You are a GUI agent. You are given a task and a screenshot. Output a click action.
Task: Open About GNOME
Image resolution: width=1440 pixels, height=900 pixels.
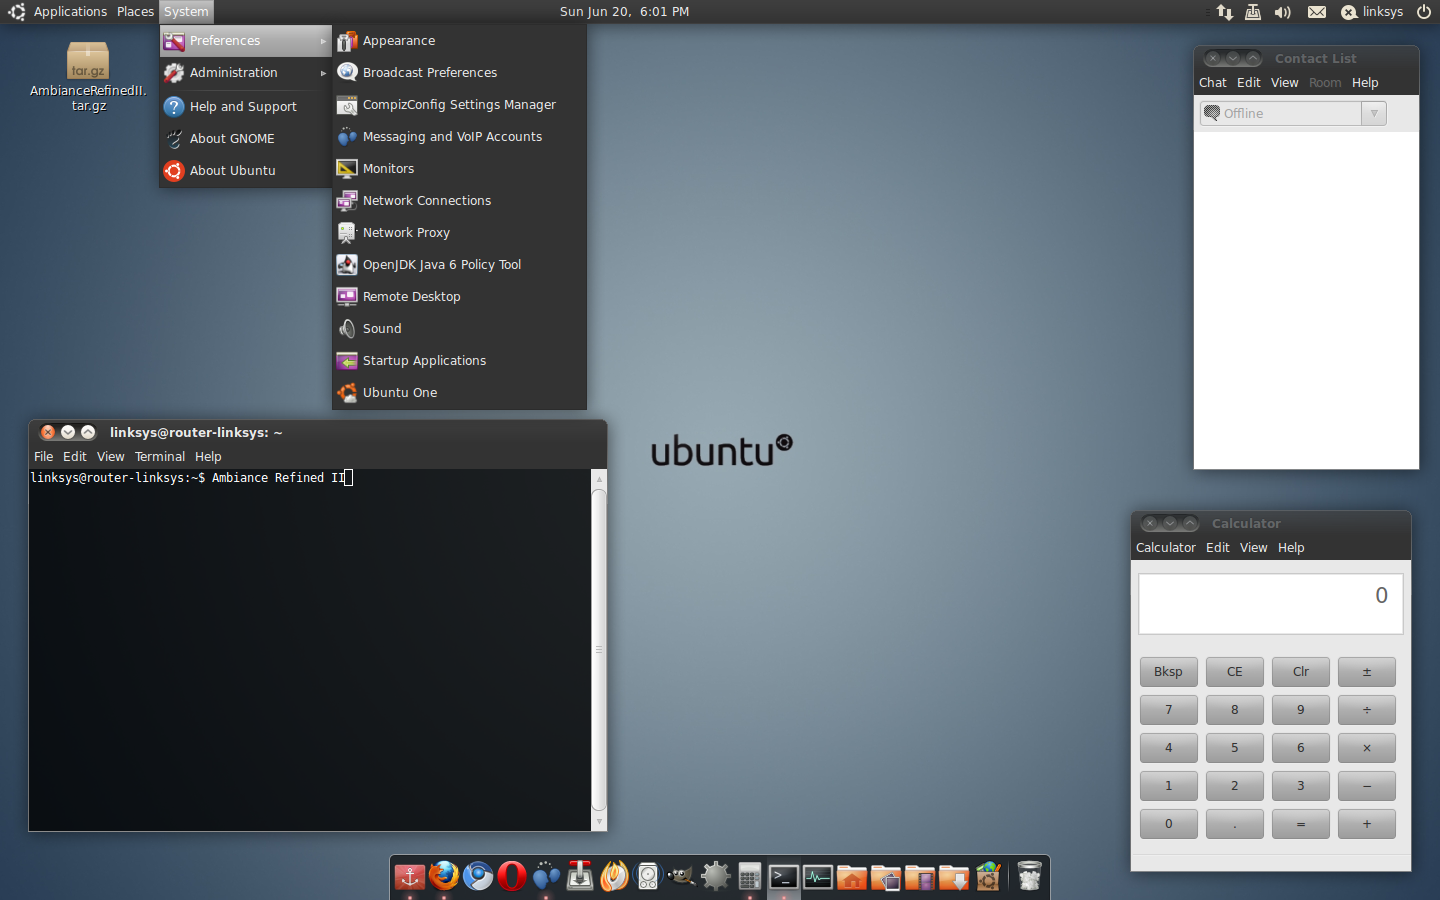[245, 139]
